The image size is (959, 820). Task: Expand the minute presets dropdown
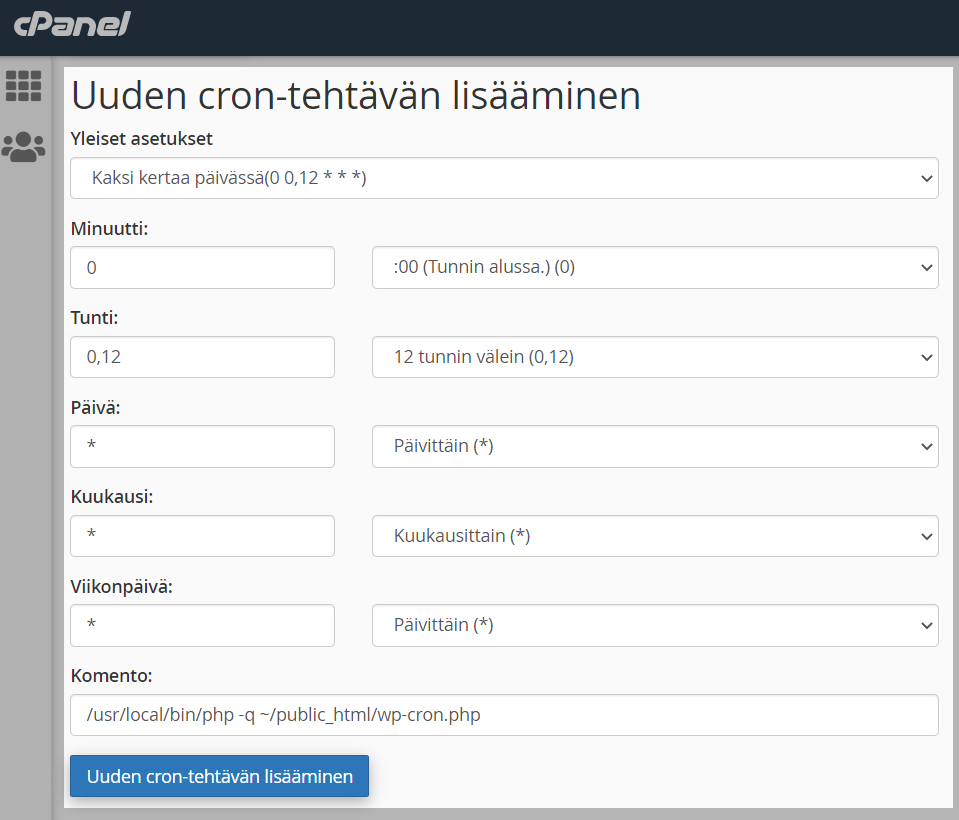point(655,267)
